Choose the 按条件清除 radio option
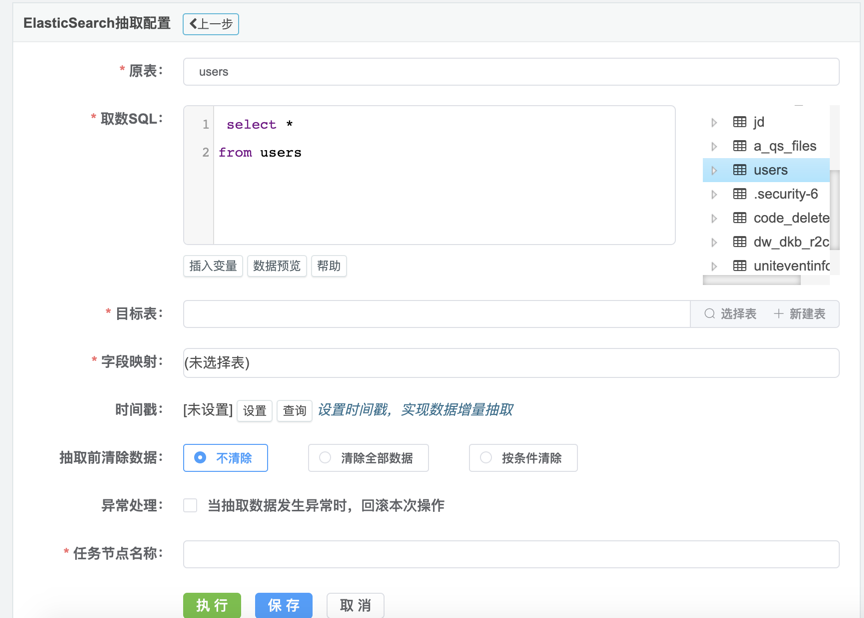The image size is (864, 618). pyautogui.click(x=486, y=458)
